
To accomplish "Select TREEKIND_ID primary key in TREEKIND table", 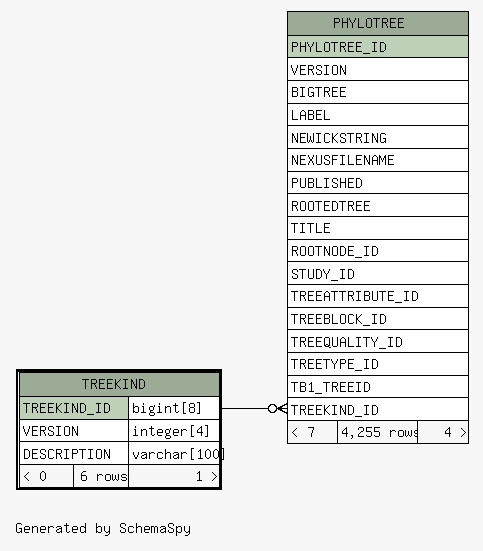I will coord(74,408).
